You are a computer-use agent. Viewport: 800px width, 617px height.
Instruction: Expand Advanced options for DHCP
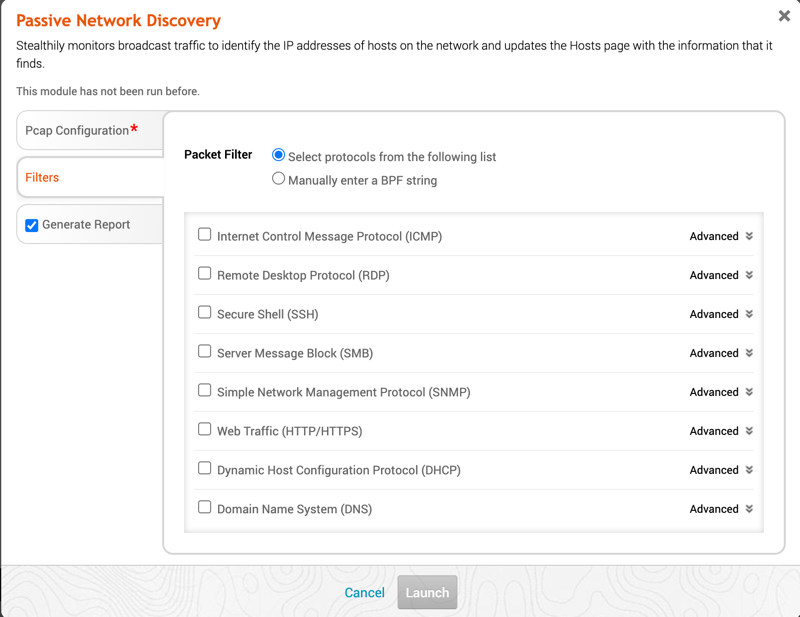pos(721,471)
